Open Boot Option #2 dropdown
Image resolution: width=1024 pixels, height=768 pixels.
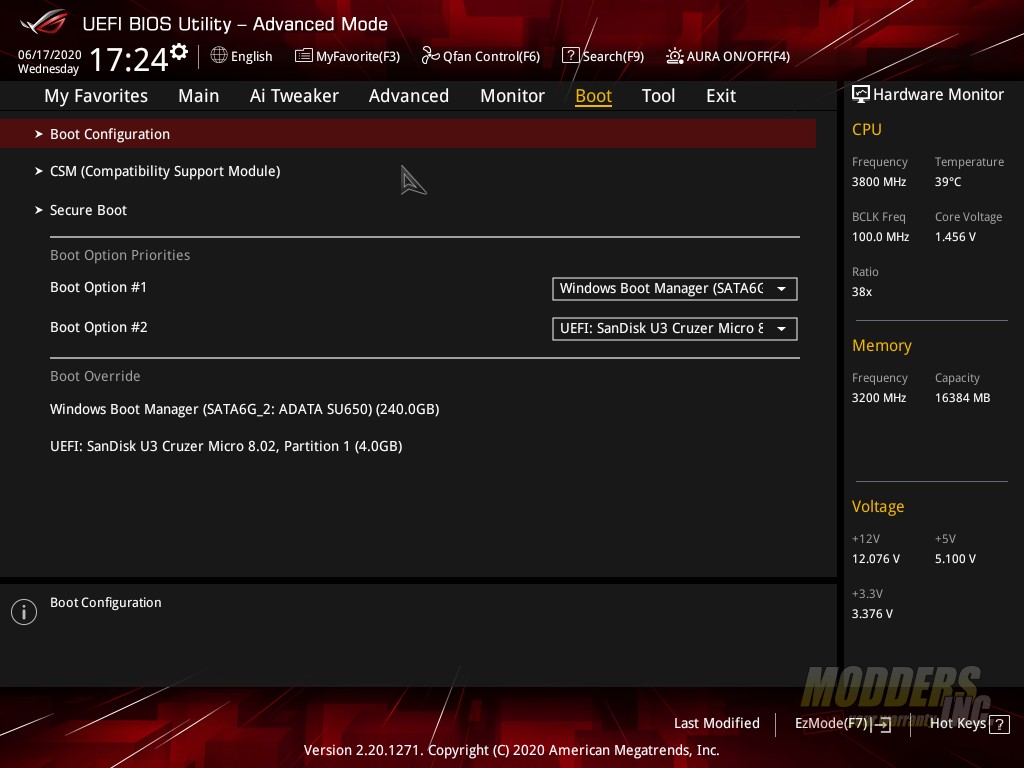click(675, 328)
